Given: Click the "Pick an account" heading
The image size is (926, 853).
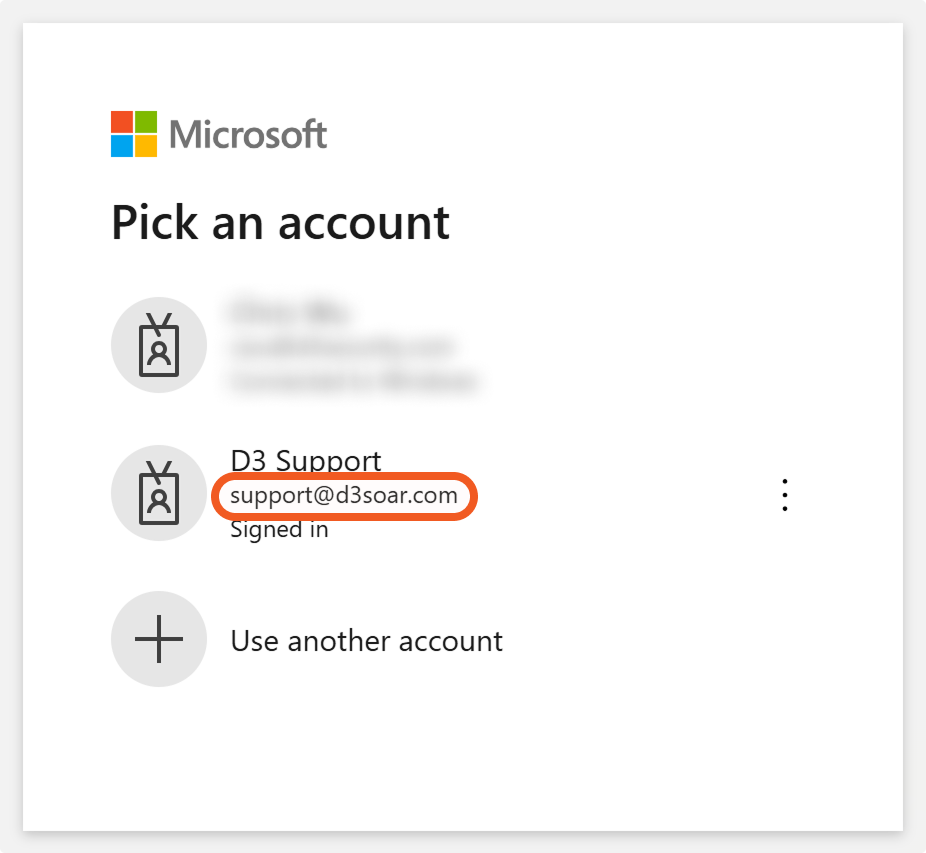Looking at the screenshot, I should [x=280, y=221].
